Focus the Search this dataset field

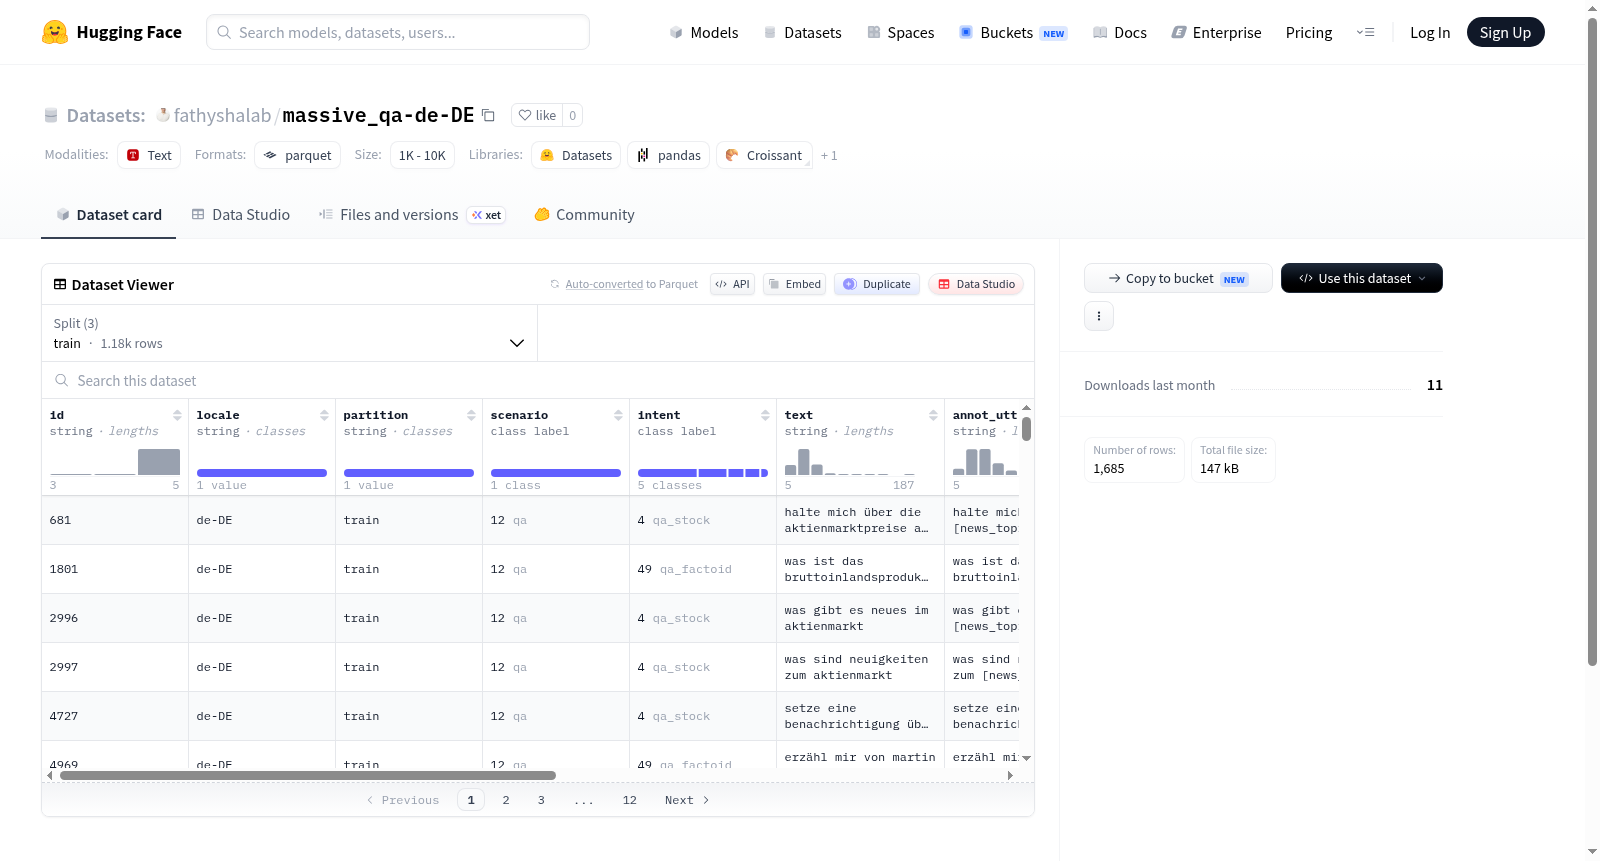[538, 381]
